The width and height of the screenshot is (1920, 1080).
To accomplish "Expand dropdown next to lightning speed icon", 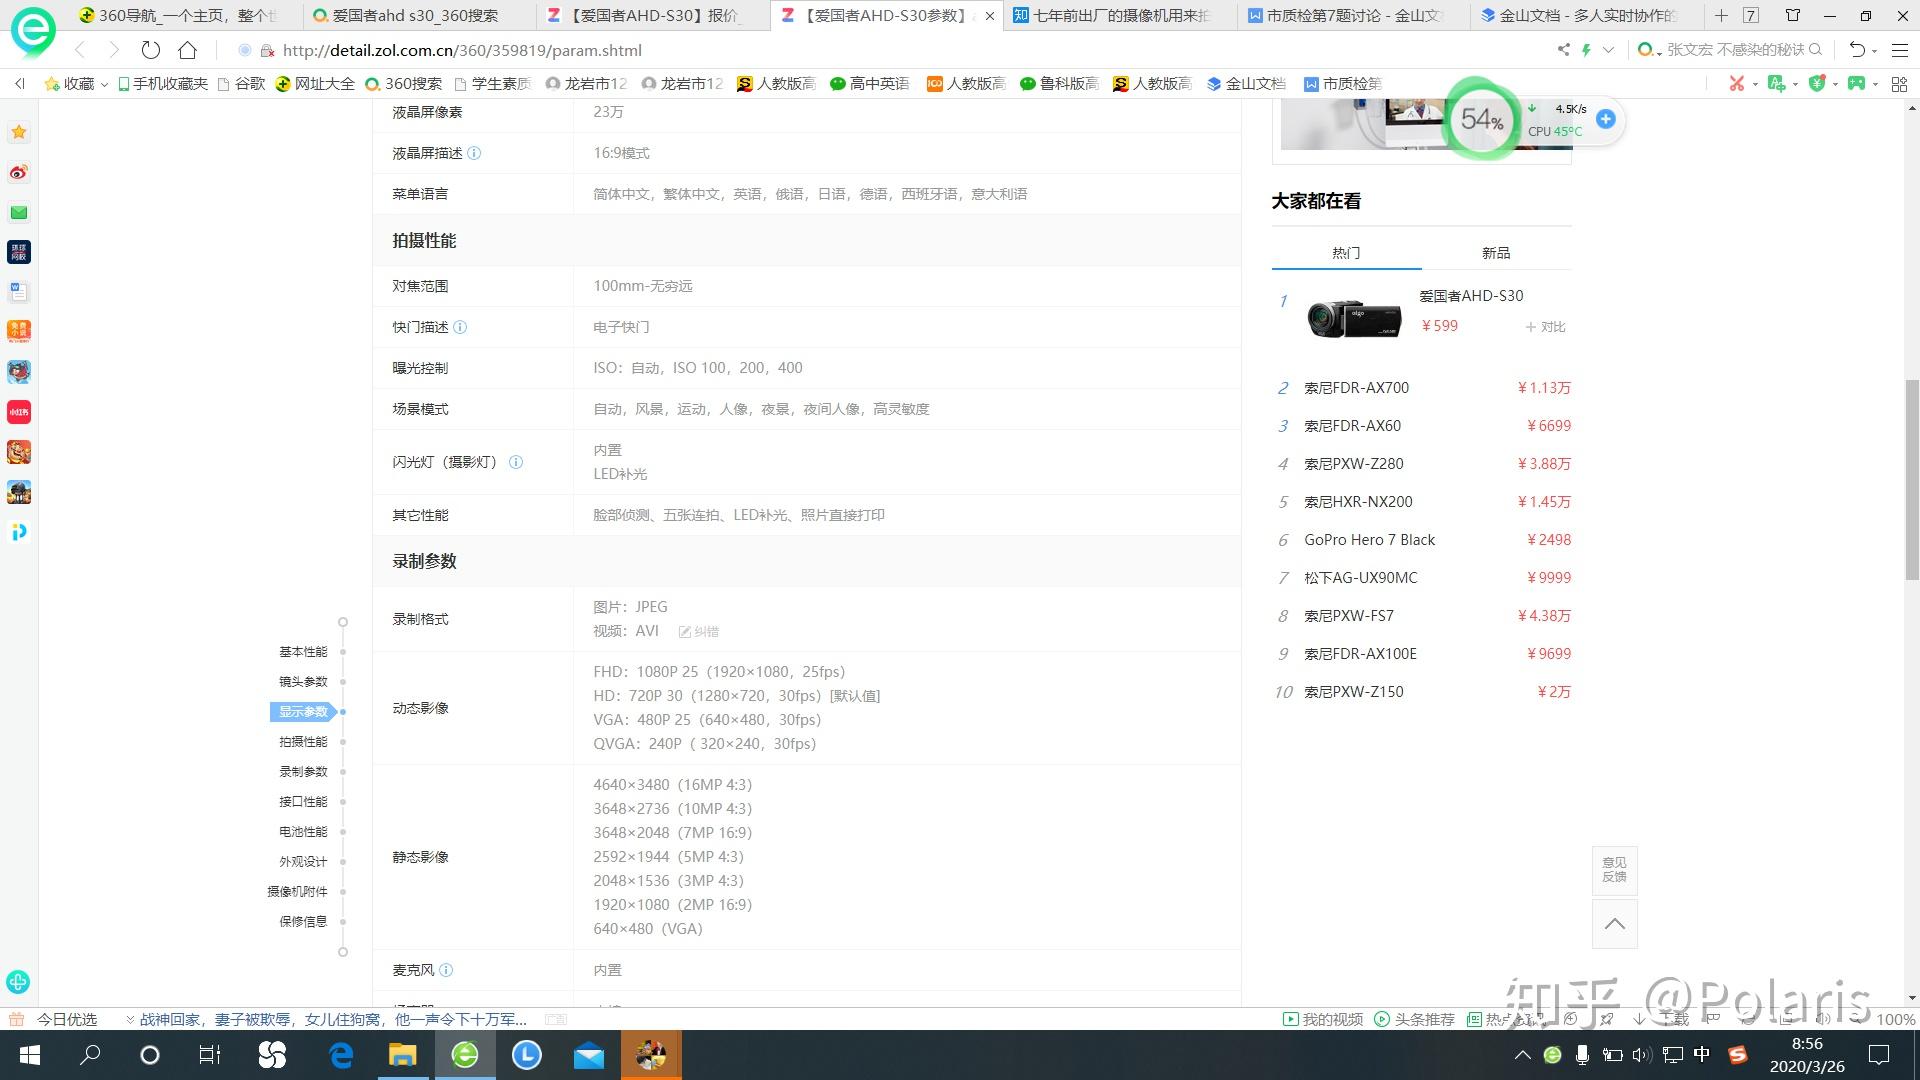I will (1608, 50).
